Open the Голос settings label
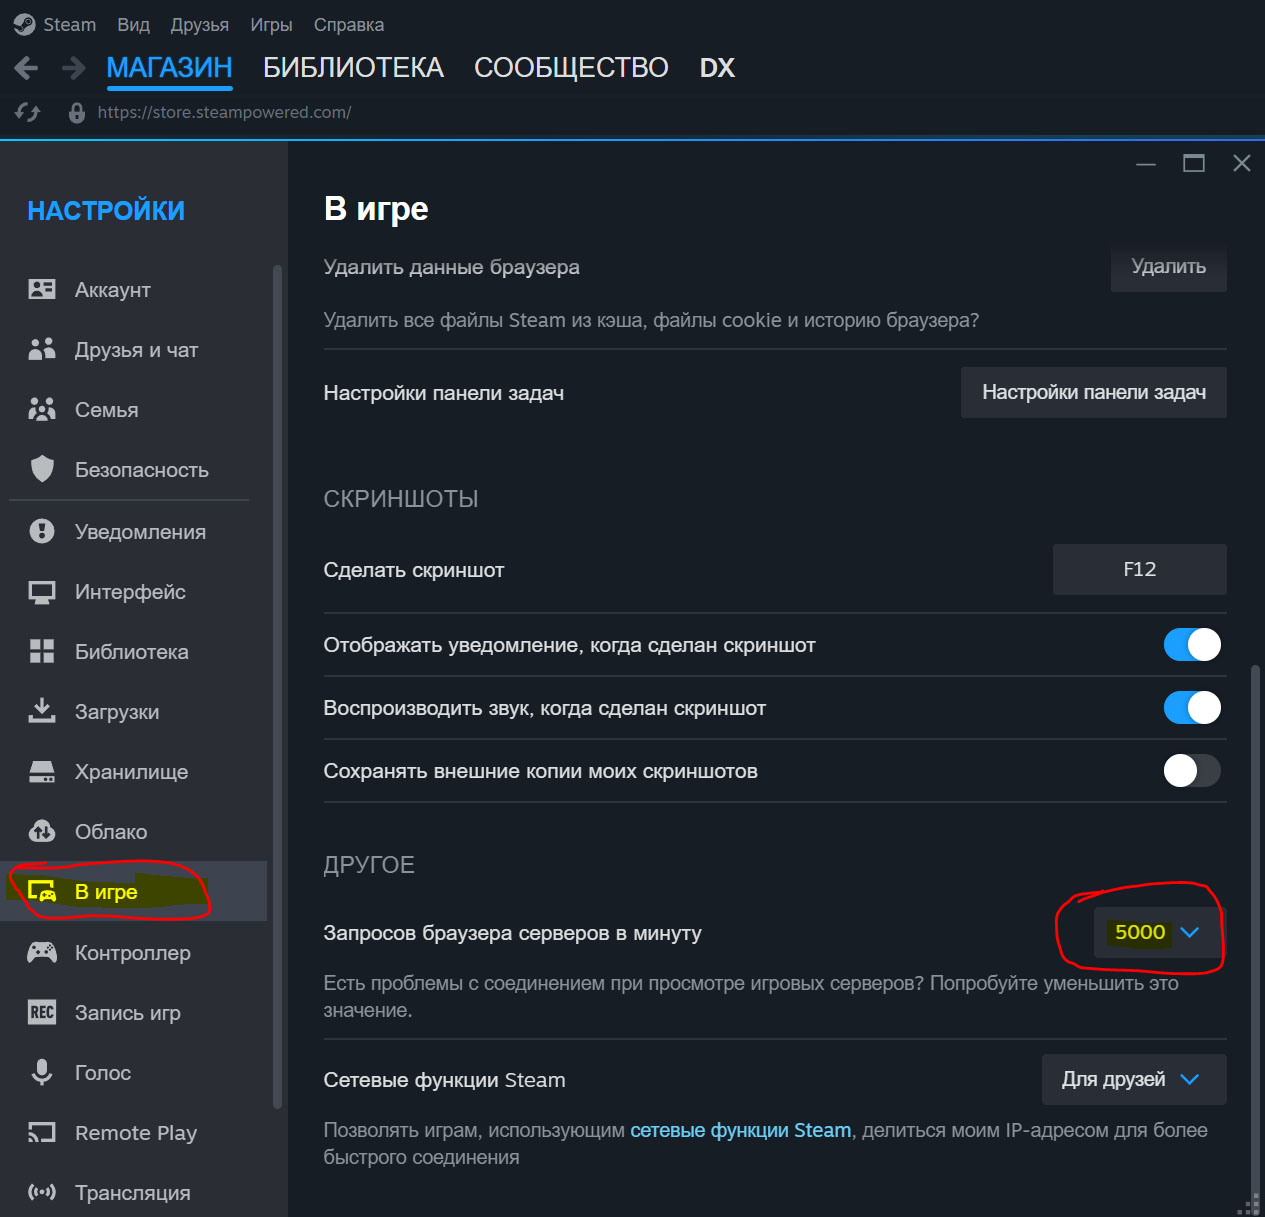Screen dimensions: 1265x1217 point(103,1073)
